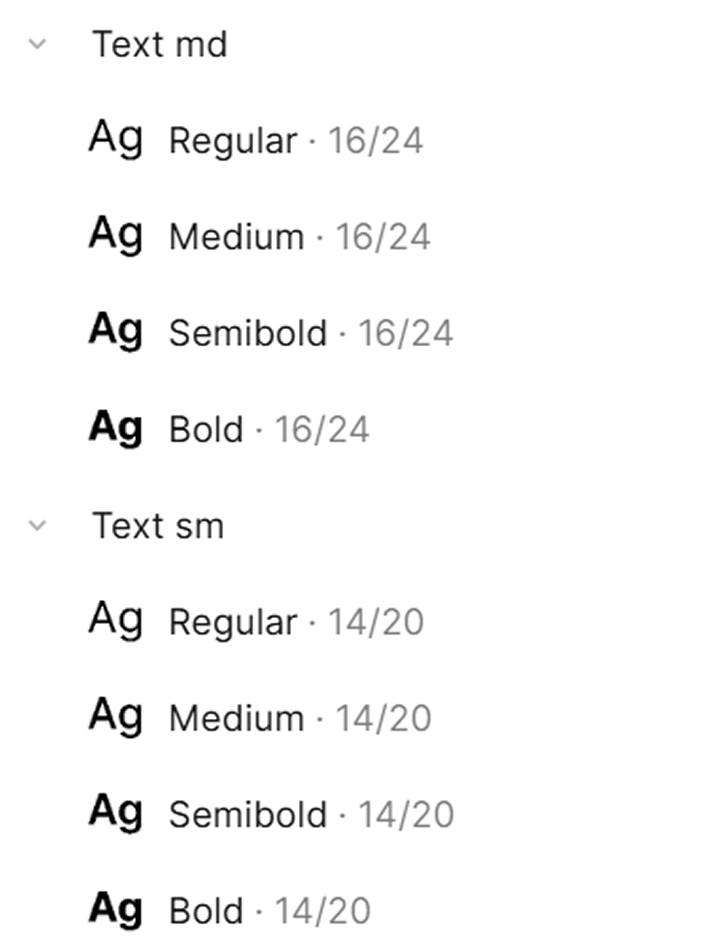The width and height of the screenshot is (726, 948).
Task: Click the Ag preview for Text md Medium
Action: click(116, 235)
